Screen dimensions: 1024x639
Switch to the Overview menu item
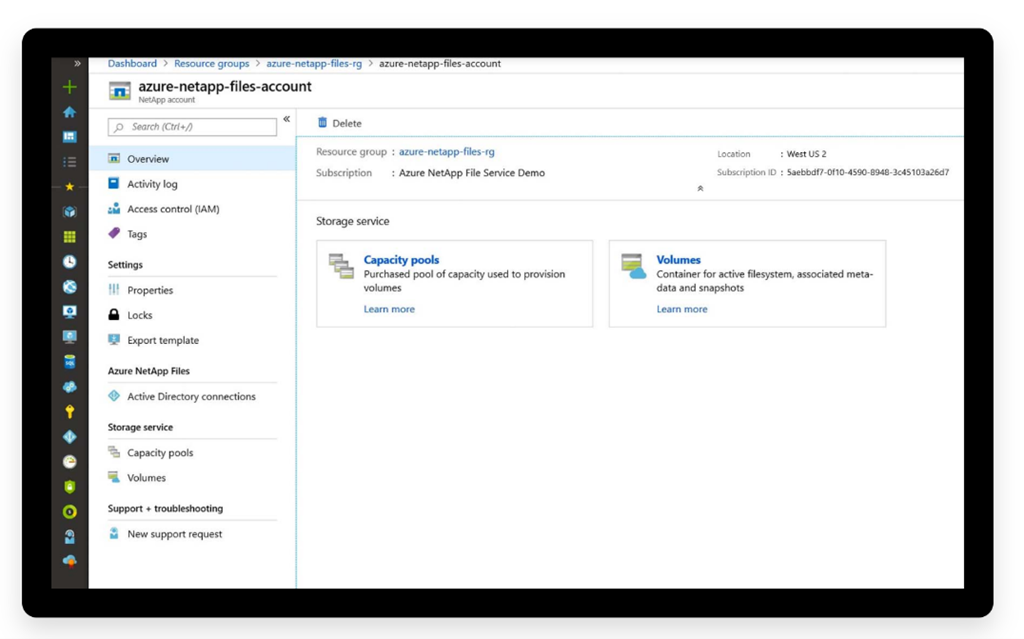(149, 158)
